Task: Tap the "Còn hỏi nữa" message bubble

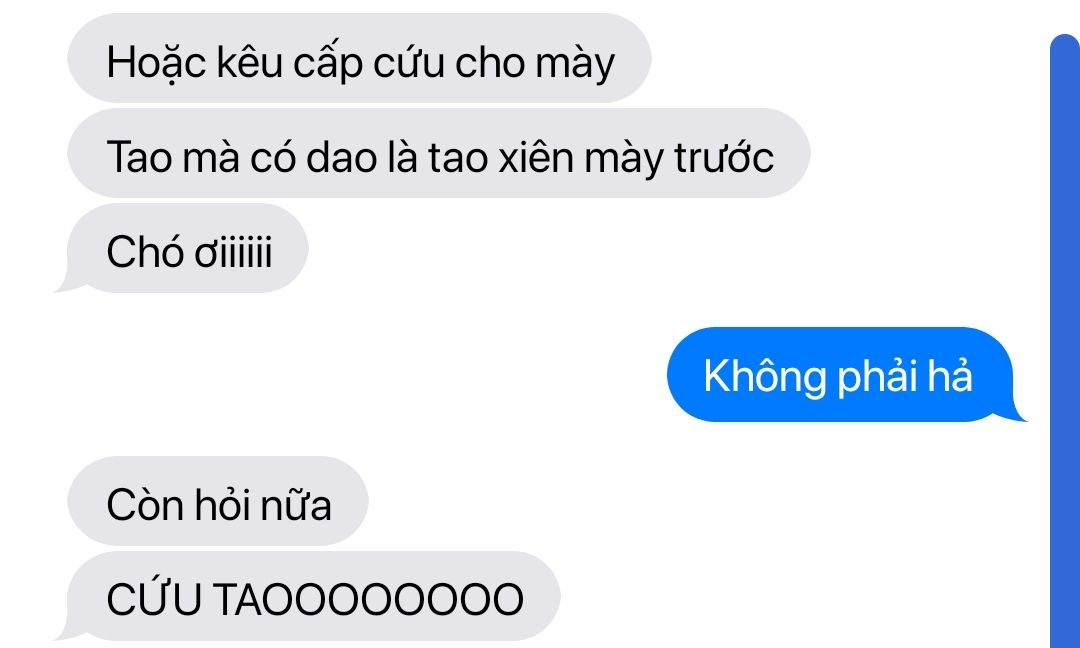Action: [x=218, y=501]
